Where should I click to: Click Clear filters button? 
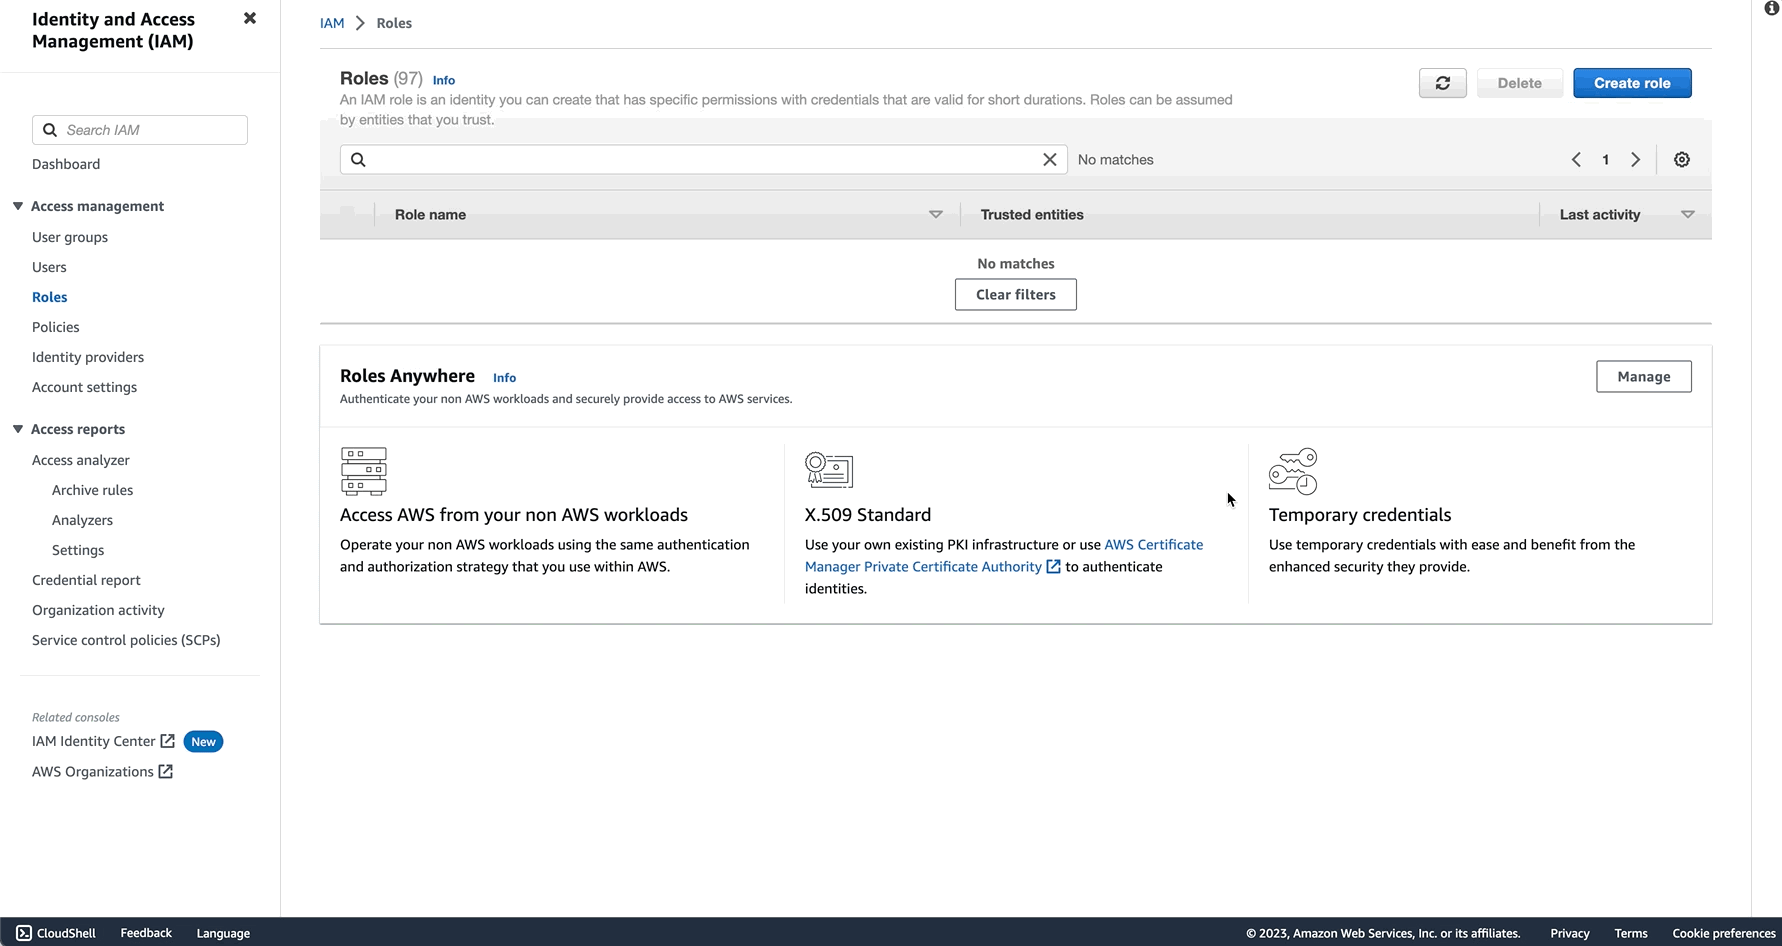(x=1016, y=295)
